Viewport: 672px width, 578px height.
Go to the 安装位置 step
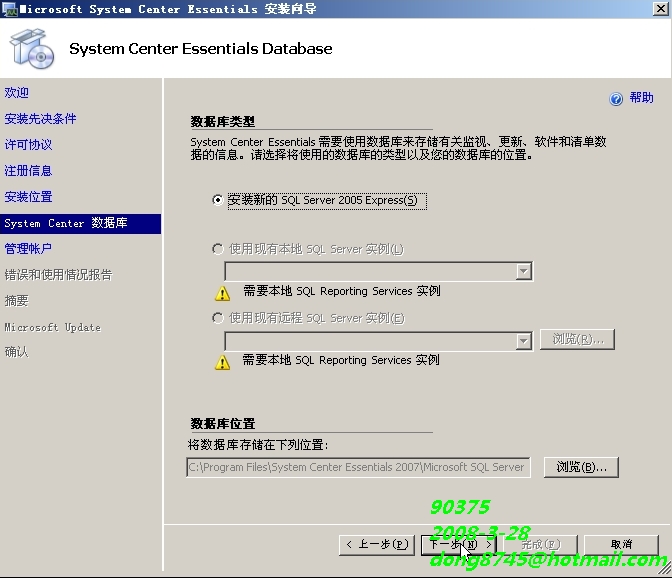tap(28, 197)
